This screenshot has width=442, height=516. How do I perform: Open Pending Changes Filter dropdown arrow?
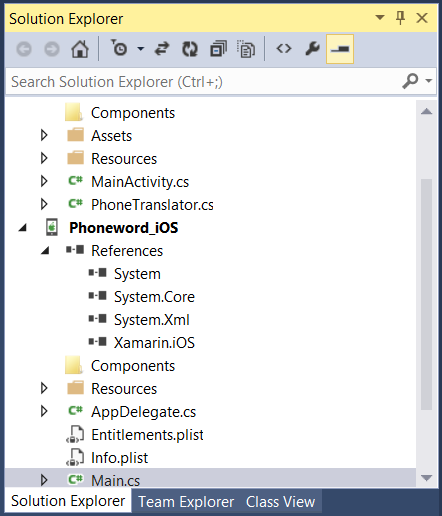tap(141, 49)
